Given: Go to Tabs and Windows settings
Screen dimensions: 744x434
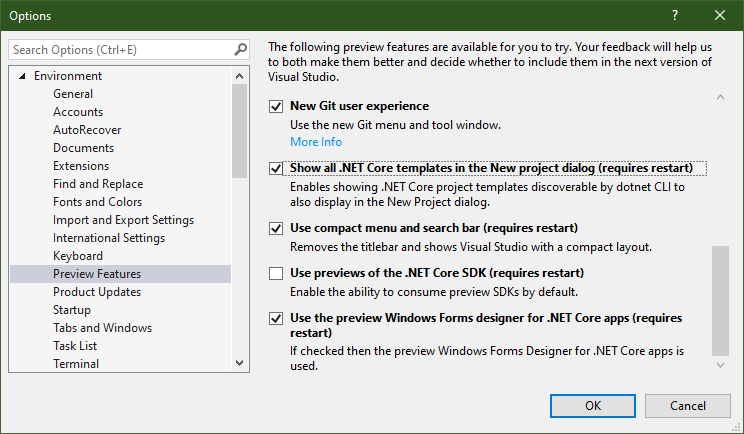Looking at the screenshot, I should (102, 328).
